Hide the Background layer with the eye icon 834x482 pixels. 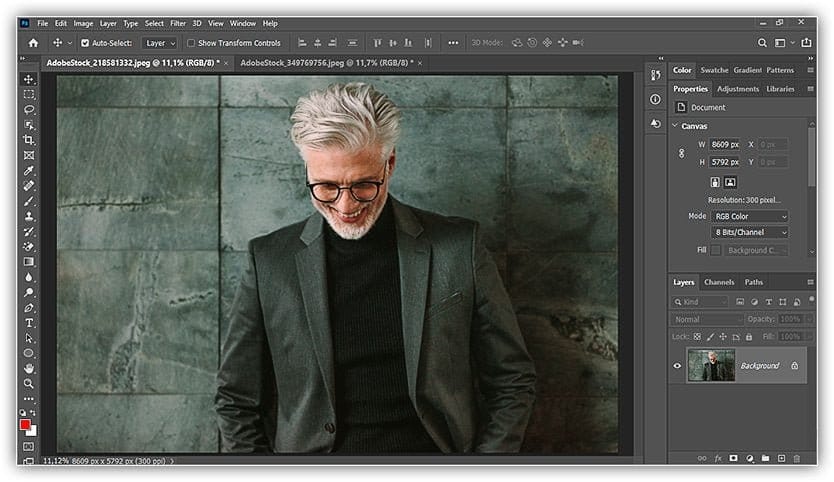coord(677,366)
